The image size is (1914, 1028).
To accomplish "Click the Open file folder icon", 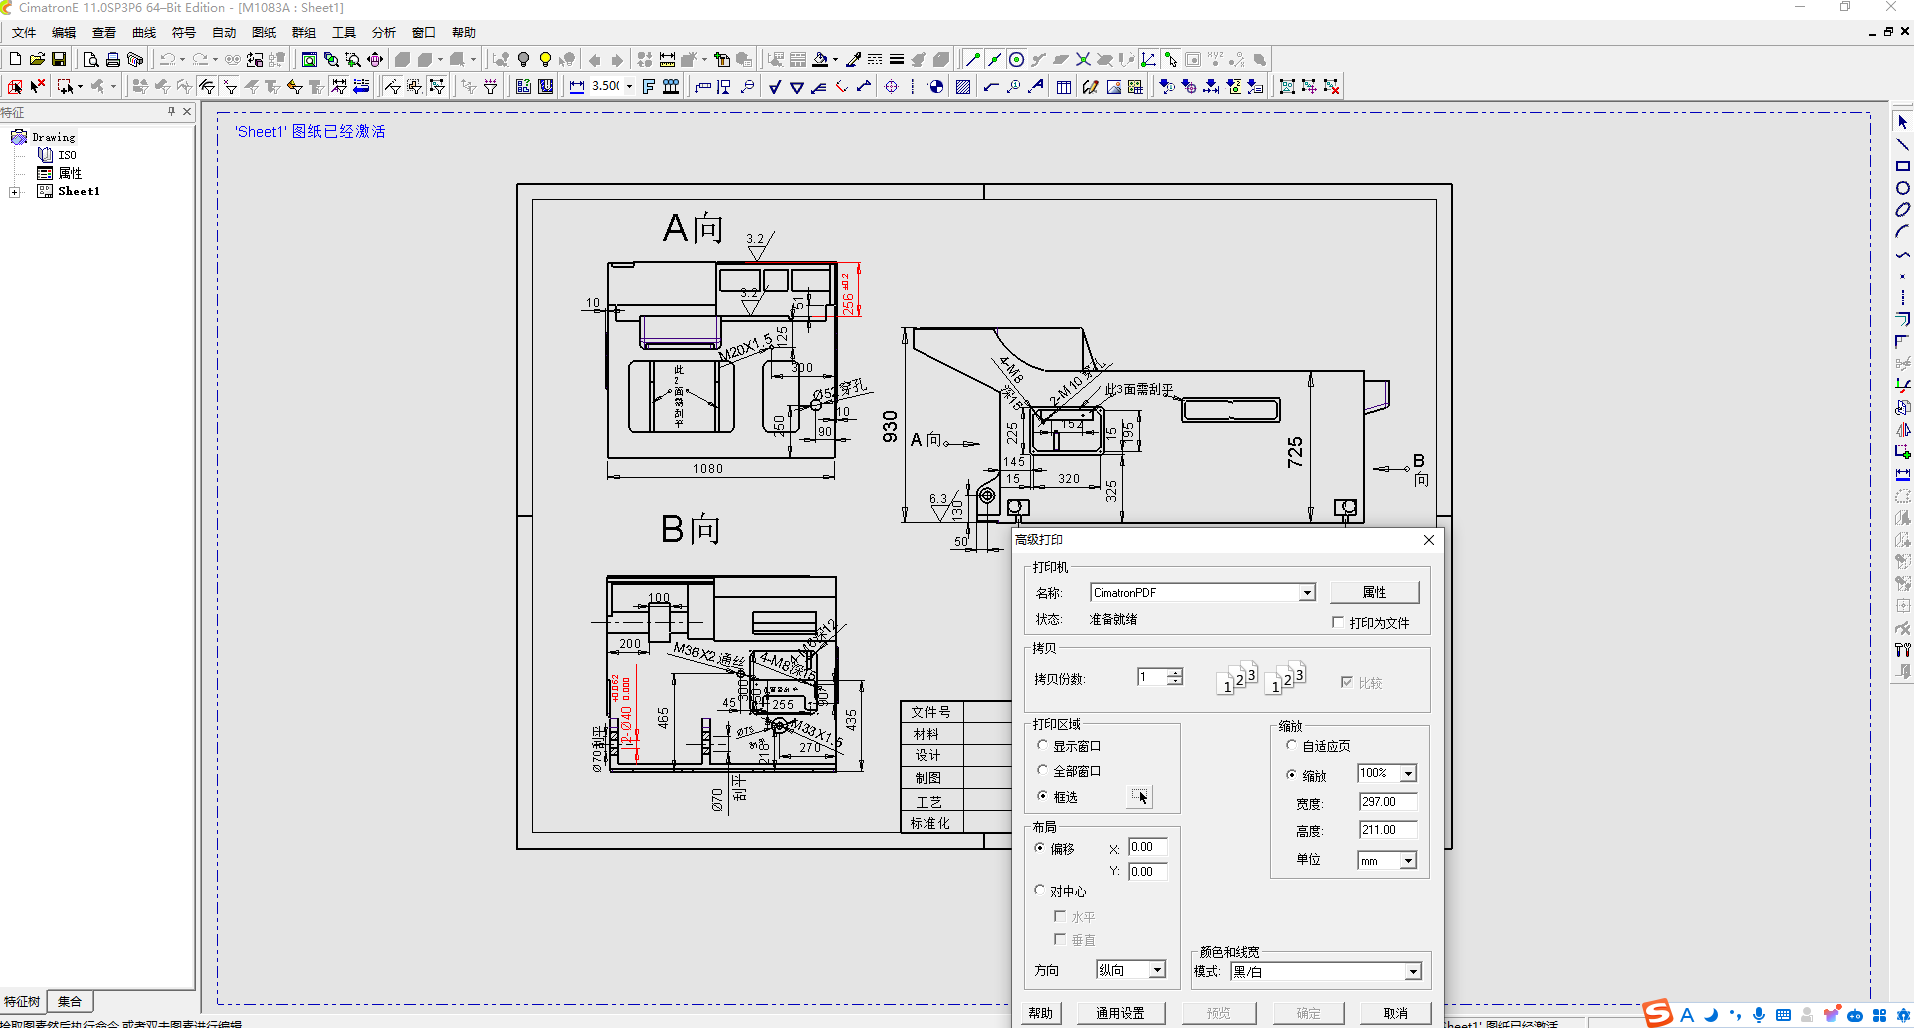I will point(37,60).
